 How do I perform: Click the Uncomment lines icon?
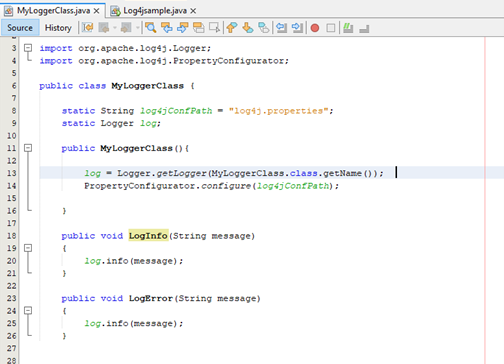(x=364, y=28)
